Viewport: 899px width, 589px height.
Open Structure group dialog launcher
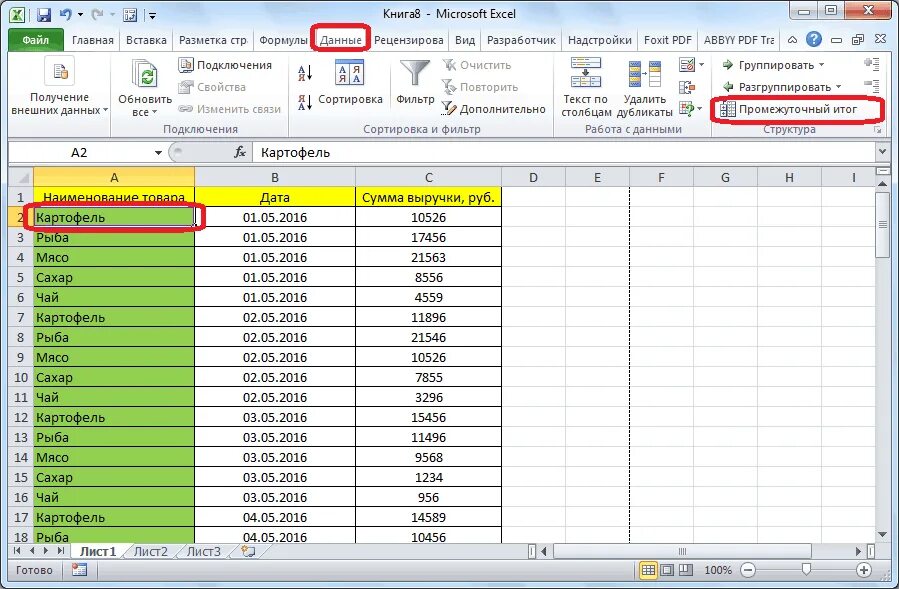(x=878, y=130)
